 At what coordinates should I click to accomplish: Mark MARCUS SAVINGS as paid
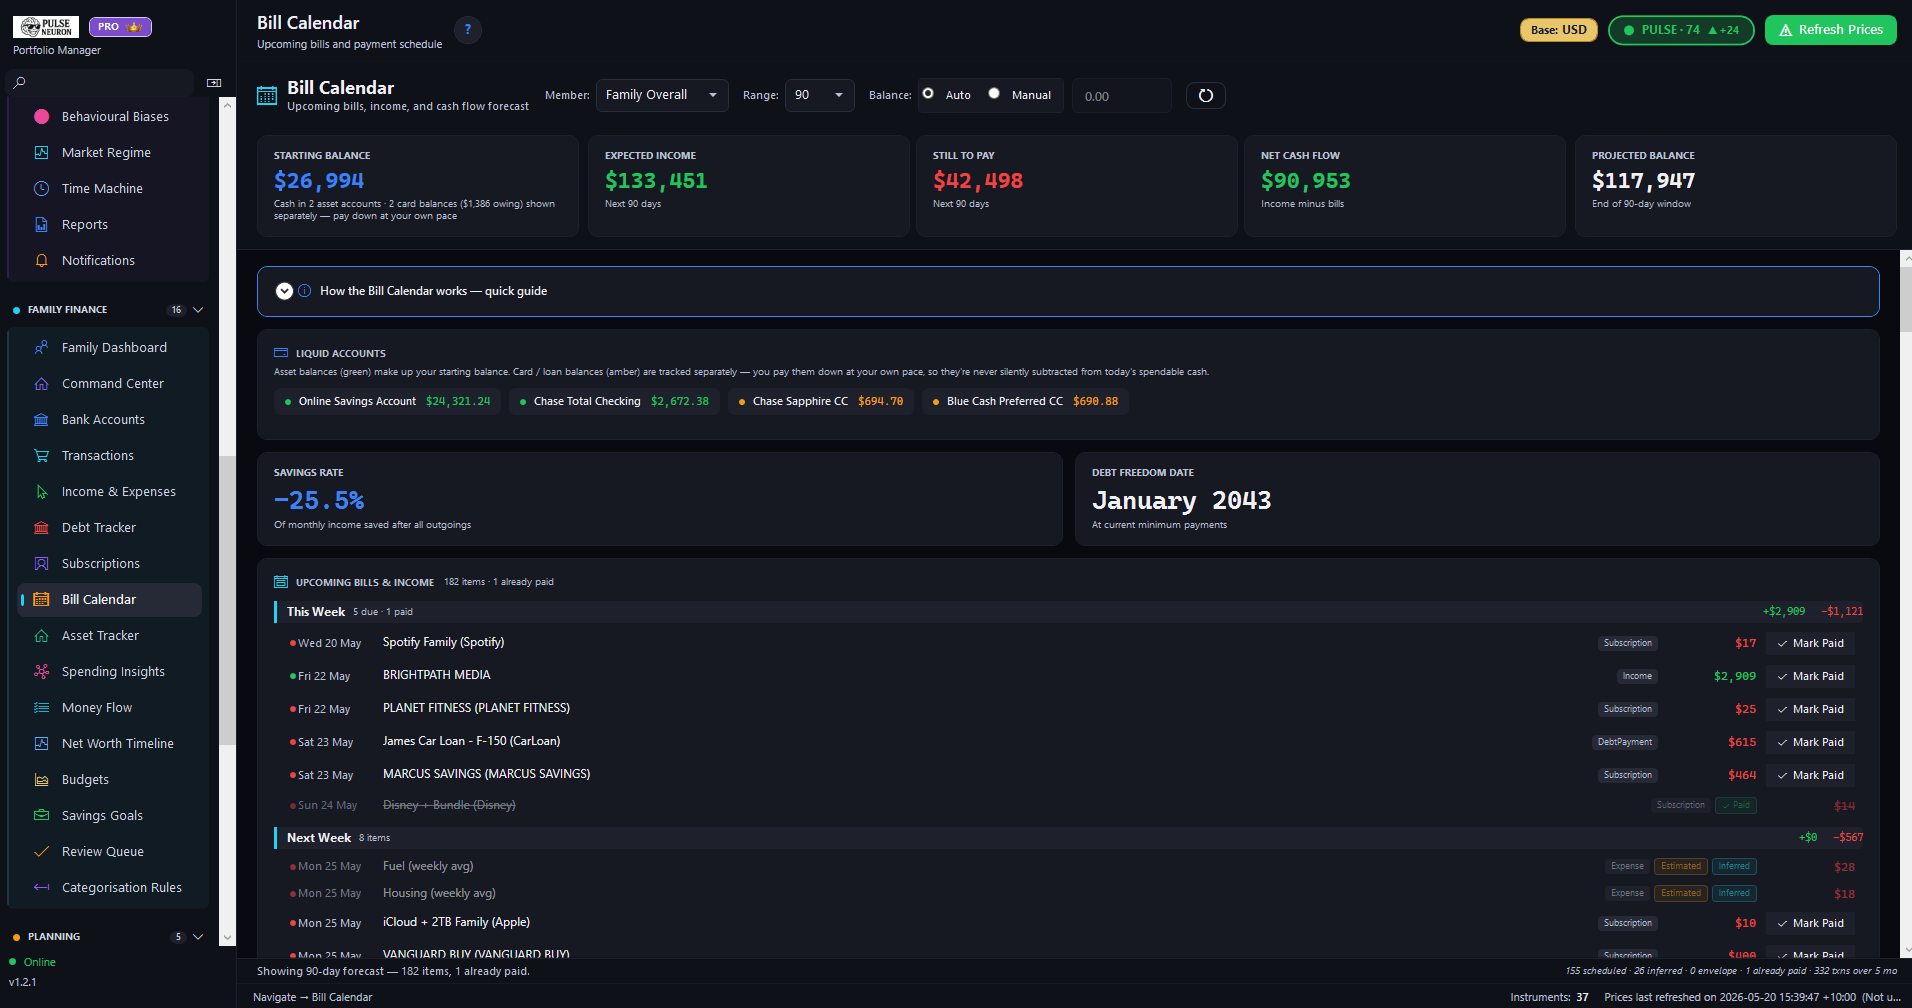click(1810, 775)
